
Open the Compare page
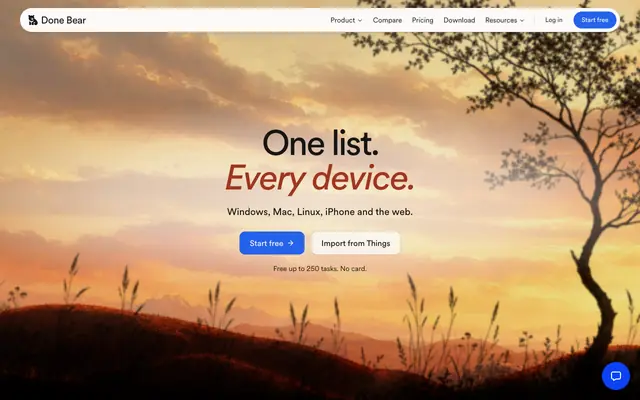[387, 20]
